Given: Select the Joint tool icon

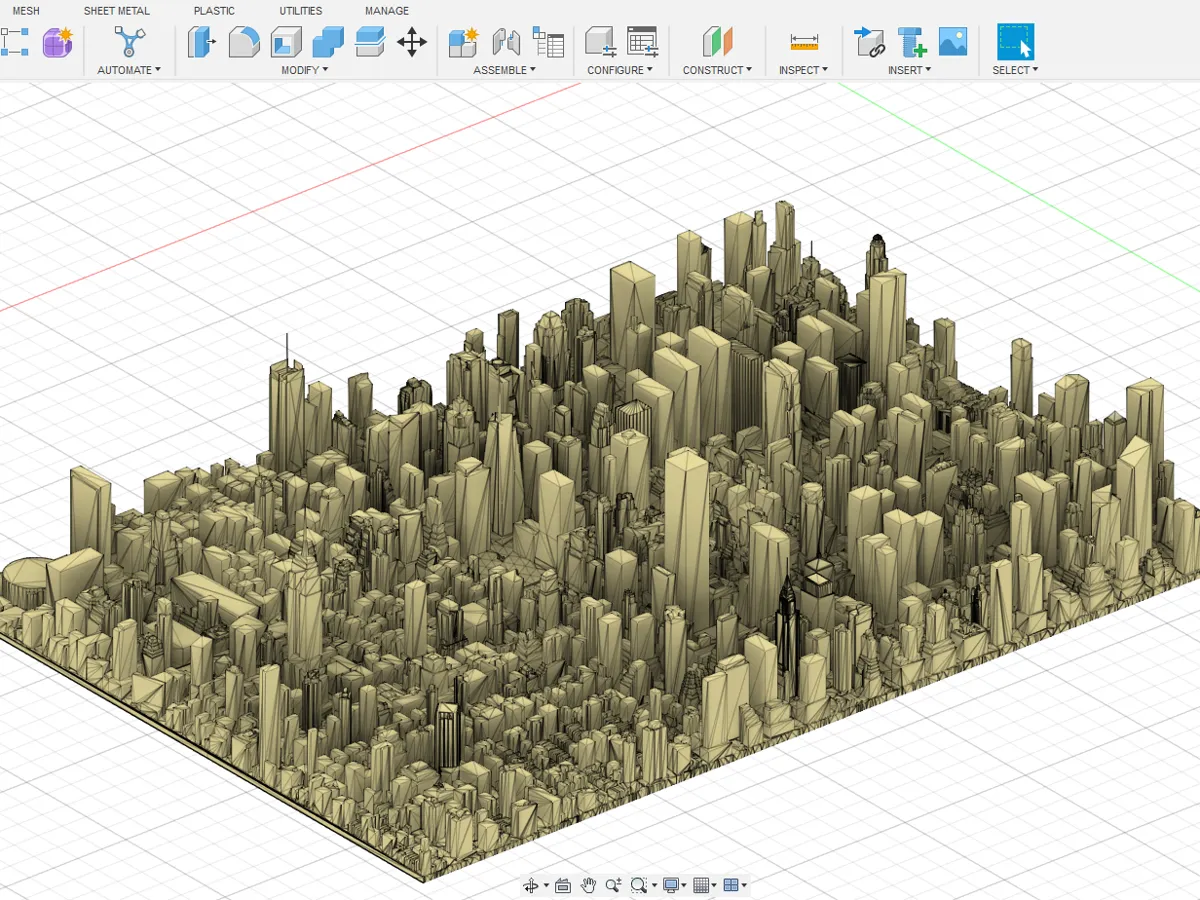Looking at the screenshot, I should (506, 42).
